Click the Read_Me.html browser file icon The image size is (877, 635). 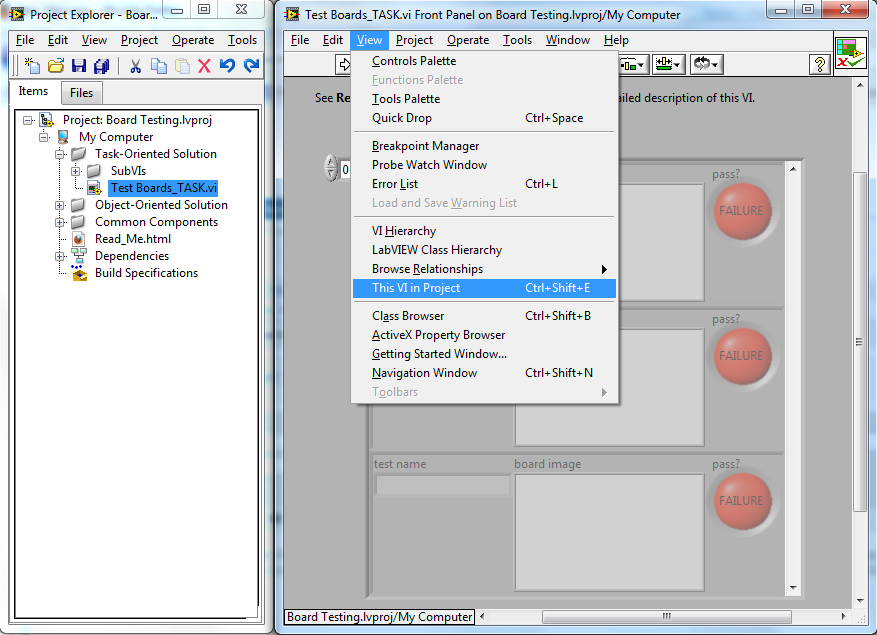[x=78, y=239]
